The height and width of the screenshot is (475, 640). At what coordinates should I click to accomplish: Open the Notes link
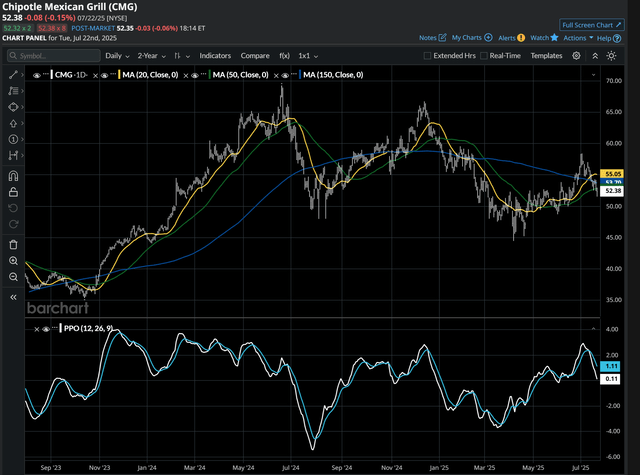click(x=428, y=38)
